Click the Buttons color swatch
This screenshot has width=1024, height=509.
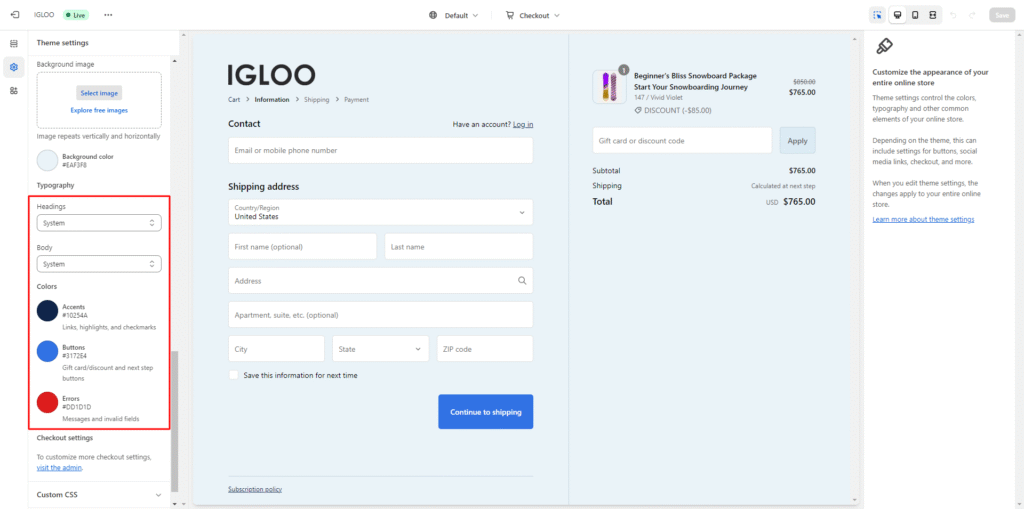(x=47, y=351)
